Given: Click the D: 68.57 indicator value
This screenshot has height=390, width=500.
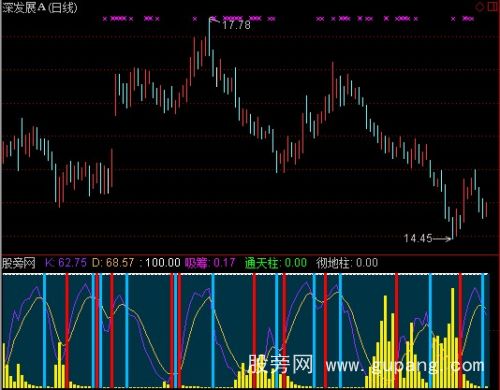Looking at the screenshot, I should point(113,263).
